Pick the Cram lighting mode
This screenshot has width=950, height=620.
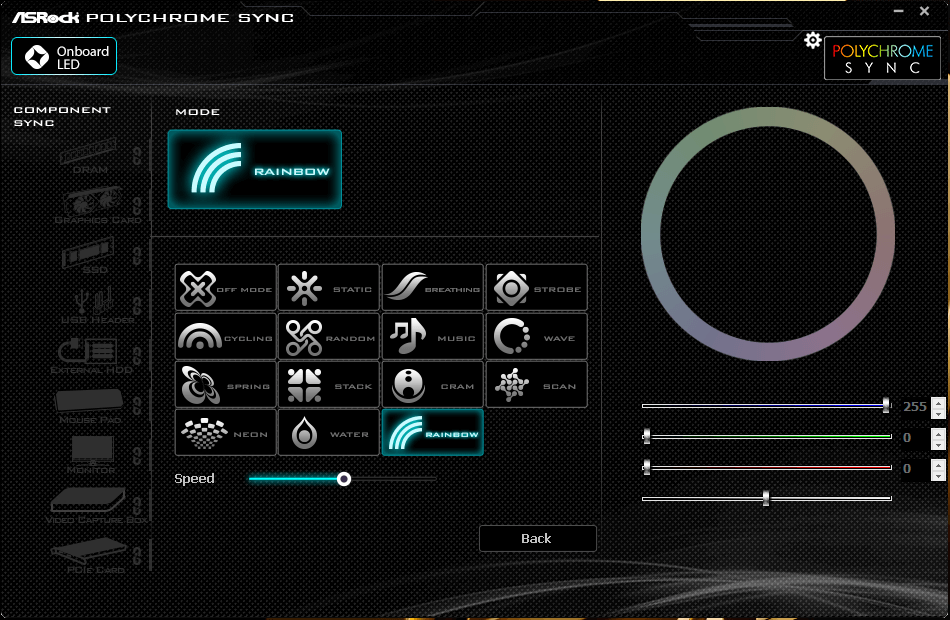tap(433, 384)
